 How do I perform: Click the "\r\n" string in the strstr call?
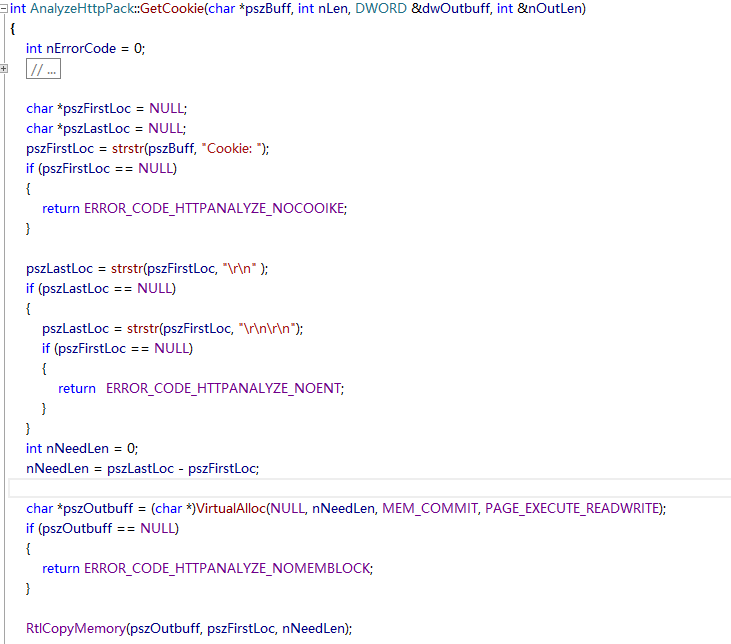(x=240, y=269)
